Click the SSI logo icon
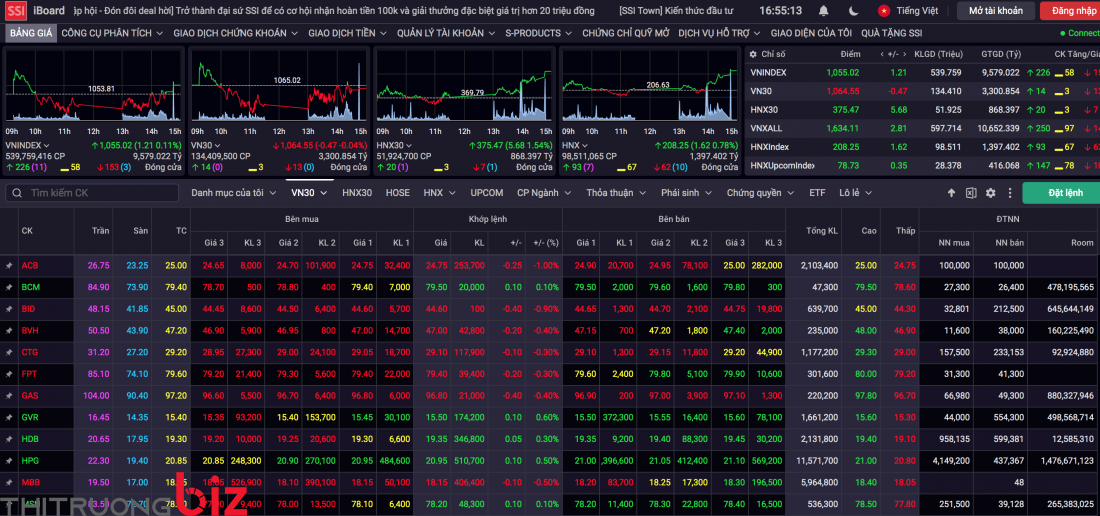 coord(16,11)
